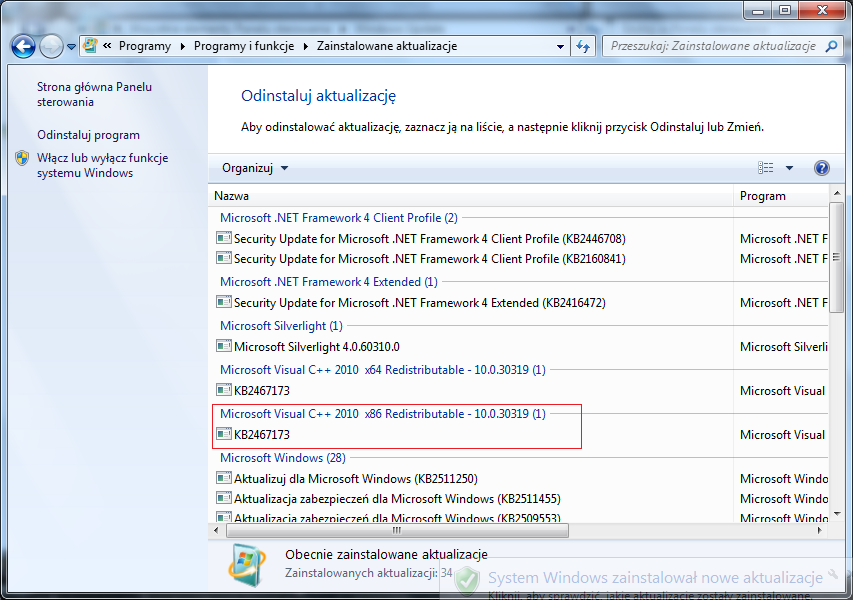Open the view options dropdown arrow
853x600 pixels.
pyautogui.click(x=789, y=168)
